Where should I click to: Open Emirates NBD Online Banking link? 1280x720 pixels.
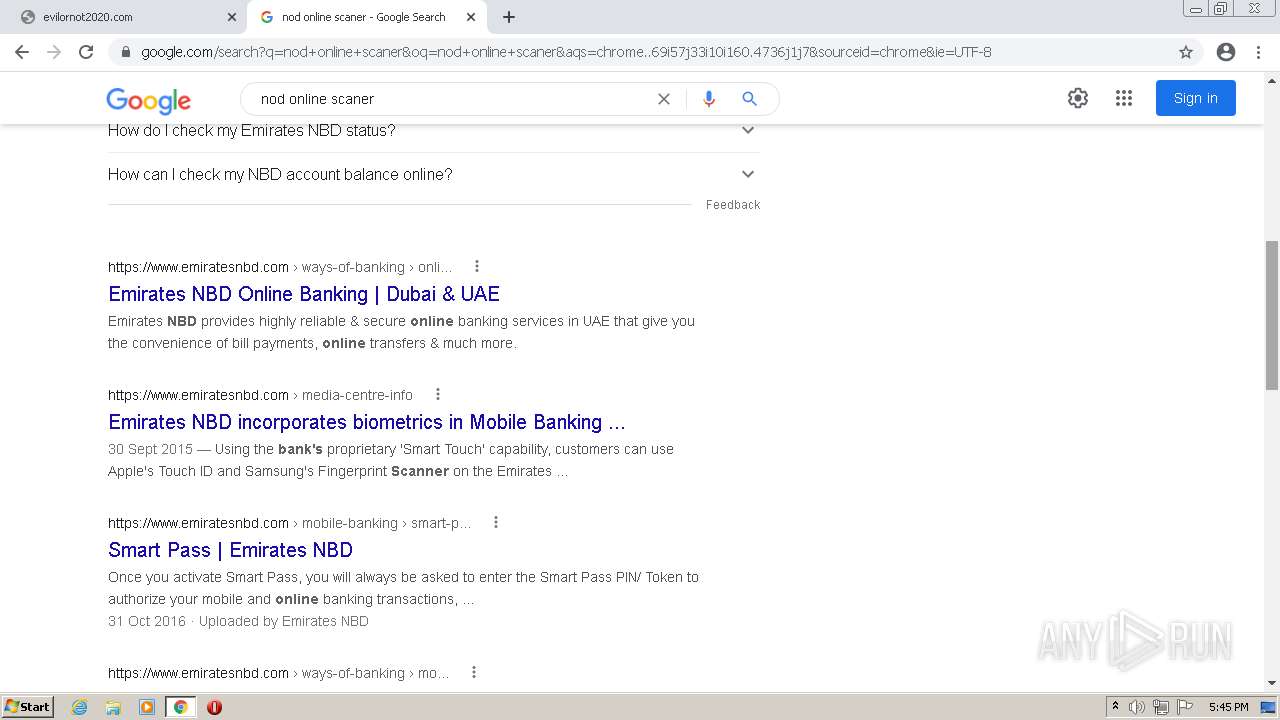pyautogui.click(x=304, y=294)
